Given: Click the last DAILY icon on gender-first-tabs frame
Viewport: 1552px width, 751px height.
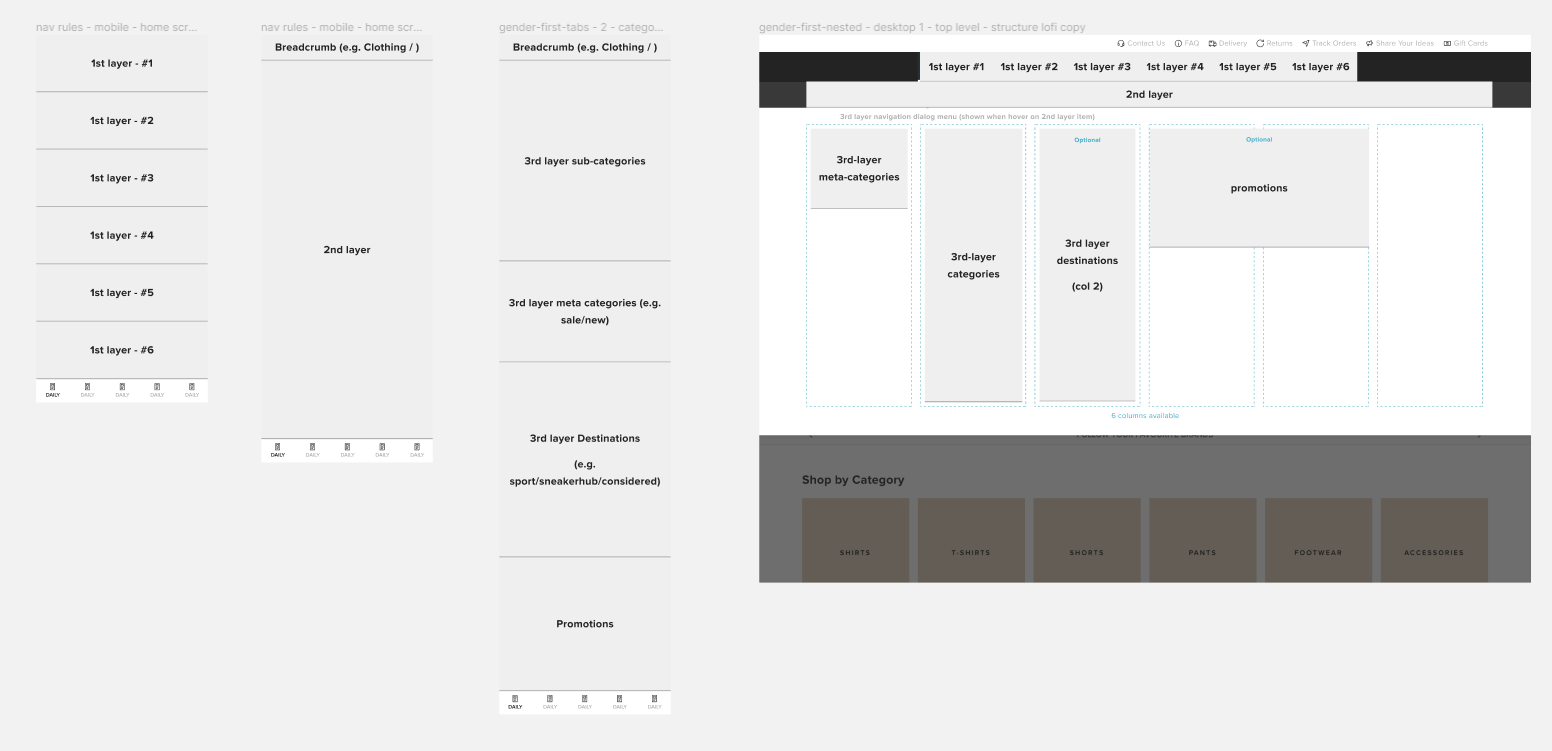Looking at the screenshot, I should click(652, 699).
